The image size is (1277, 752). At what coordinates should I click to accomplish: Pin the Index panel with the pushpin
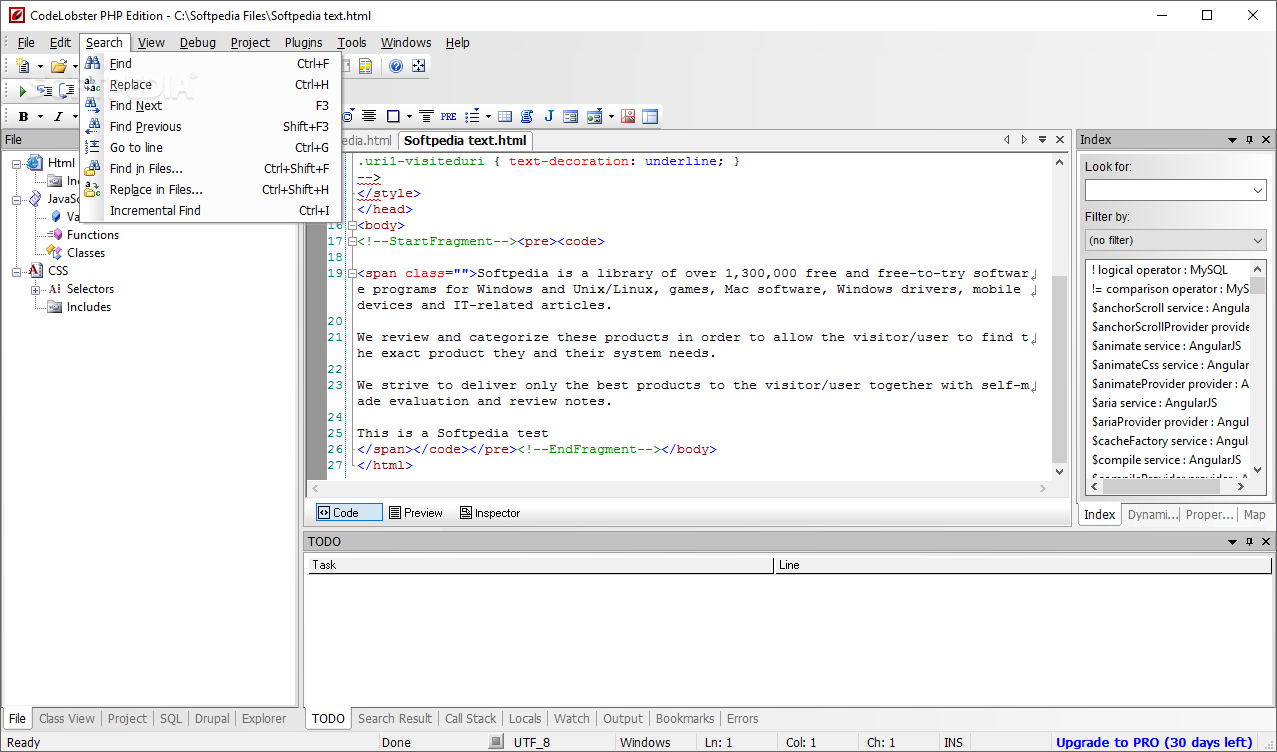click(x=1249, y=140)
